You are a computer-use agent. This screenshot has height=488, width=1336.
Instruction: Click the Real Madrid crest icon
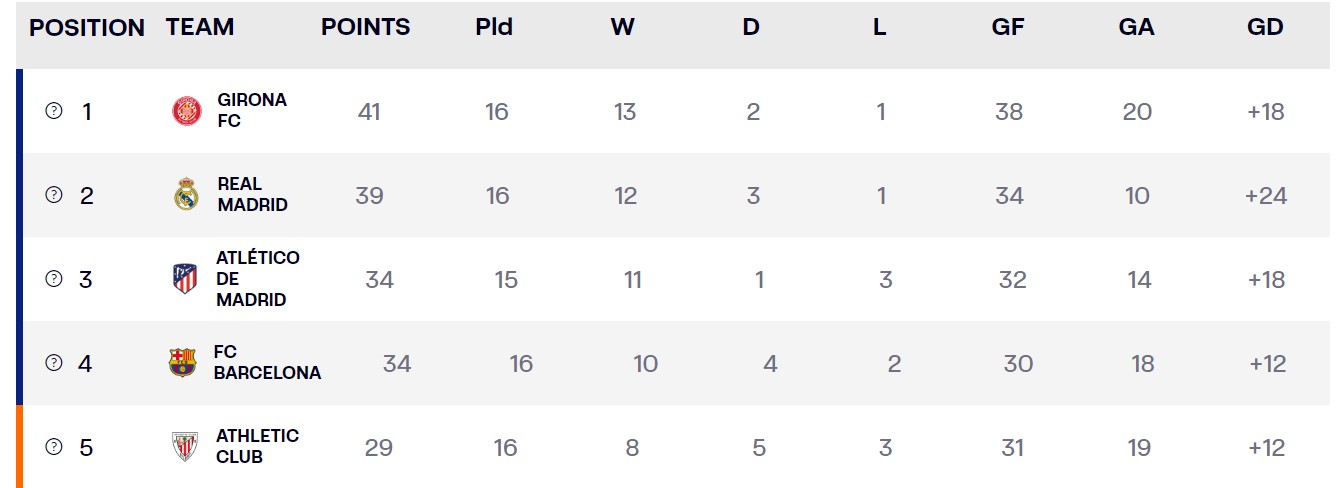tap(186, 194)
